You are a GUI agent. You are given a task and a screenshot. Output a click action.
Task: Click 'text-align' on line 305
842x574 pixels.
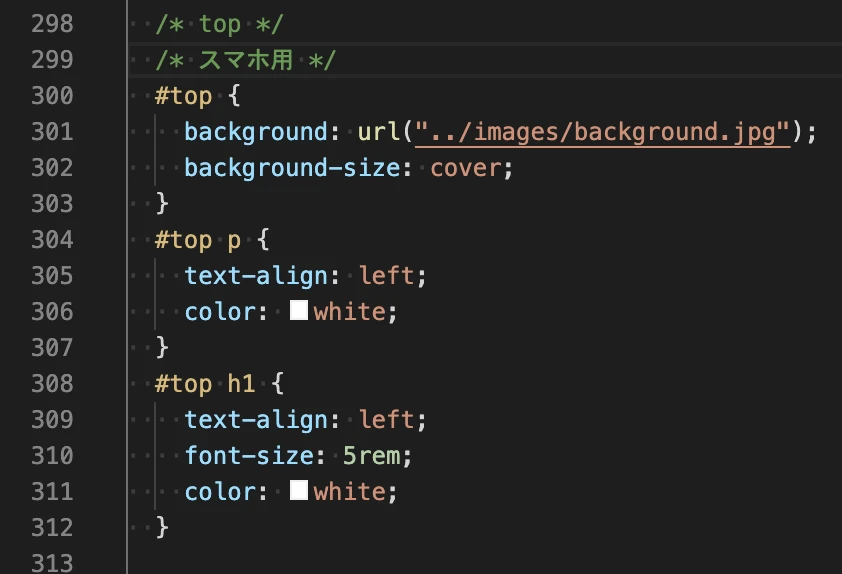click(x=256, y=276)
